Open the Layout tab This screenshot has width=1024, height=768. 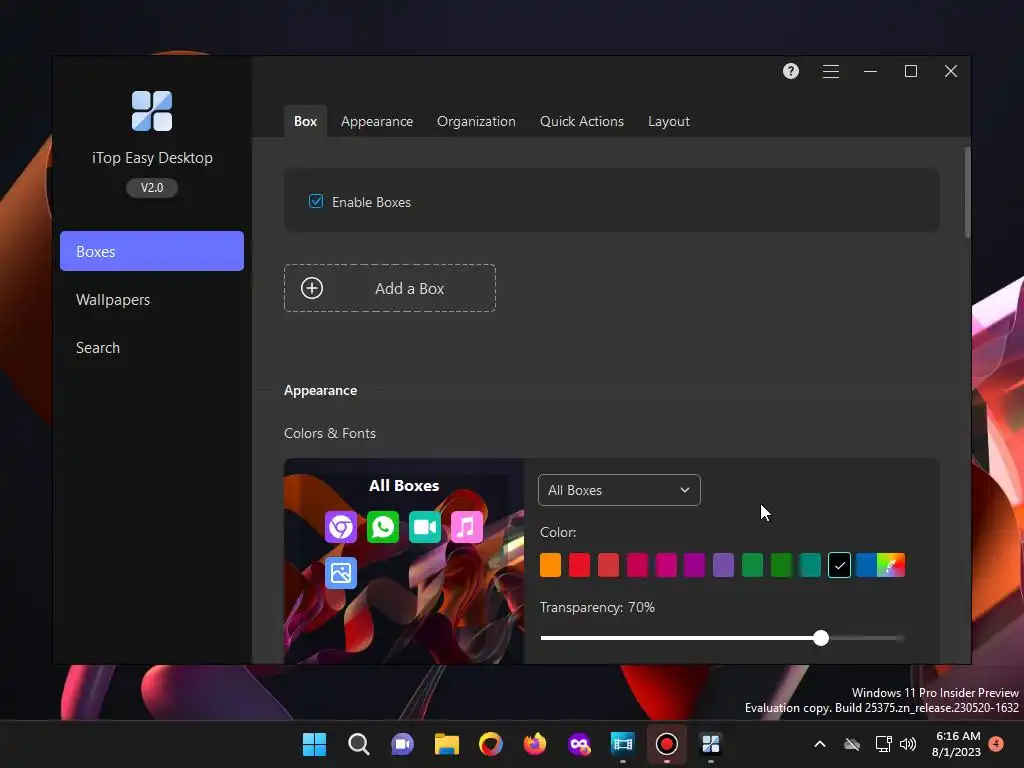669,121
